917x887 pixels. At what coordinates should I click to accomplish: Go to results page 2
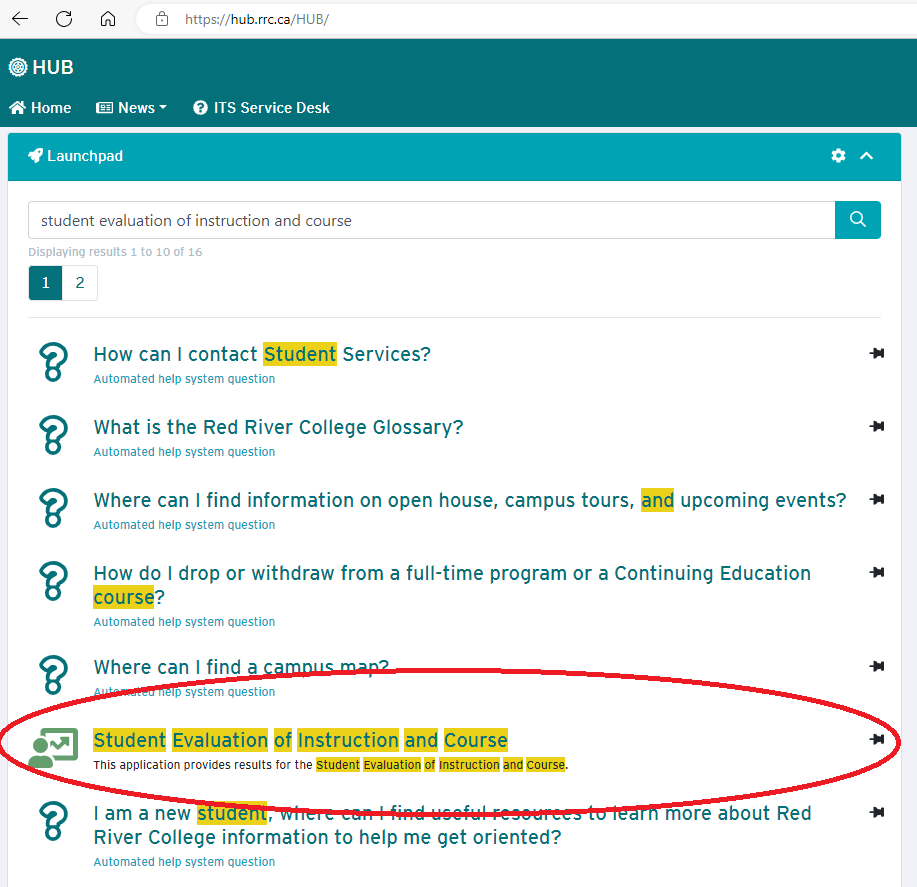click(80, 283)
